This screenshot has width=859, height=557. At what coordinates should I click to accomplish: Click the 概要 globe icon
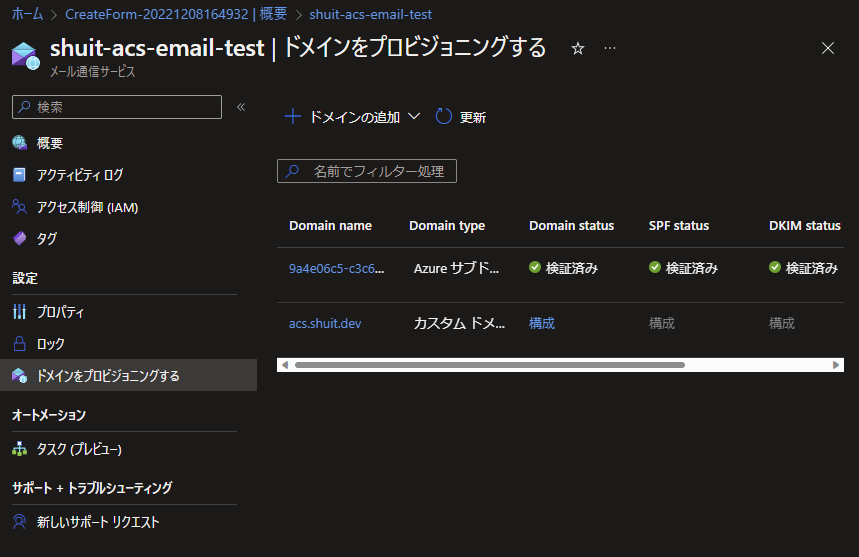coord(20,143)
